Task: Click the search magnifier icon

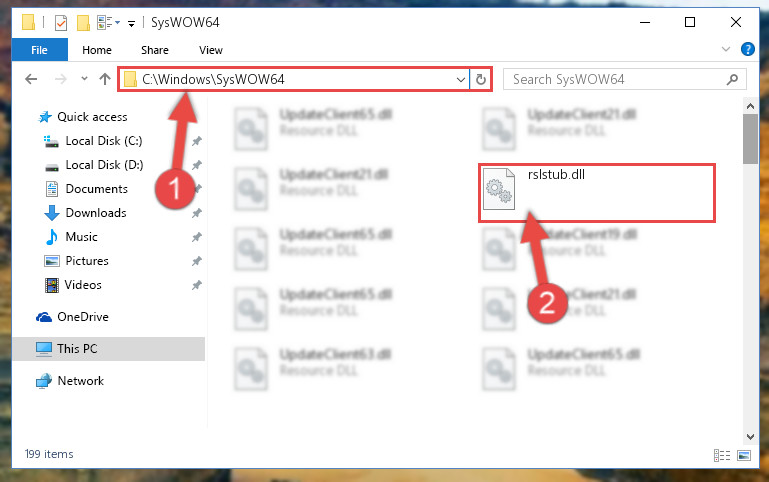Action: click(732, 79)
